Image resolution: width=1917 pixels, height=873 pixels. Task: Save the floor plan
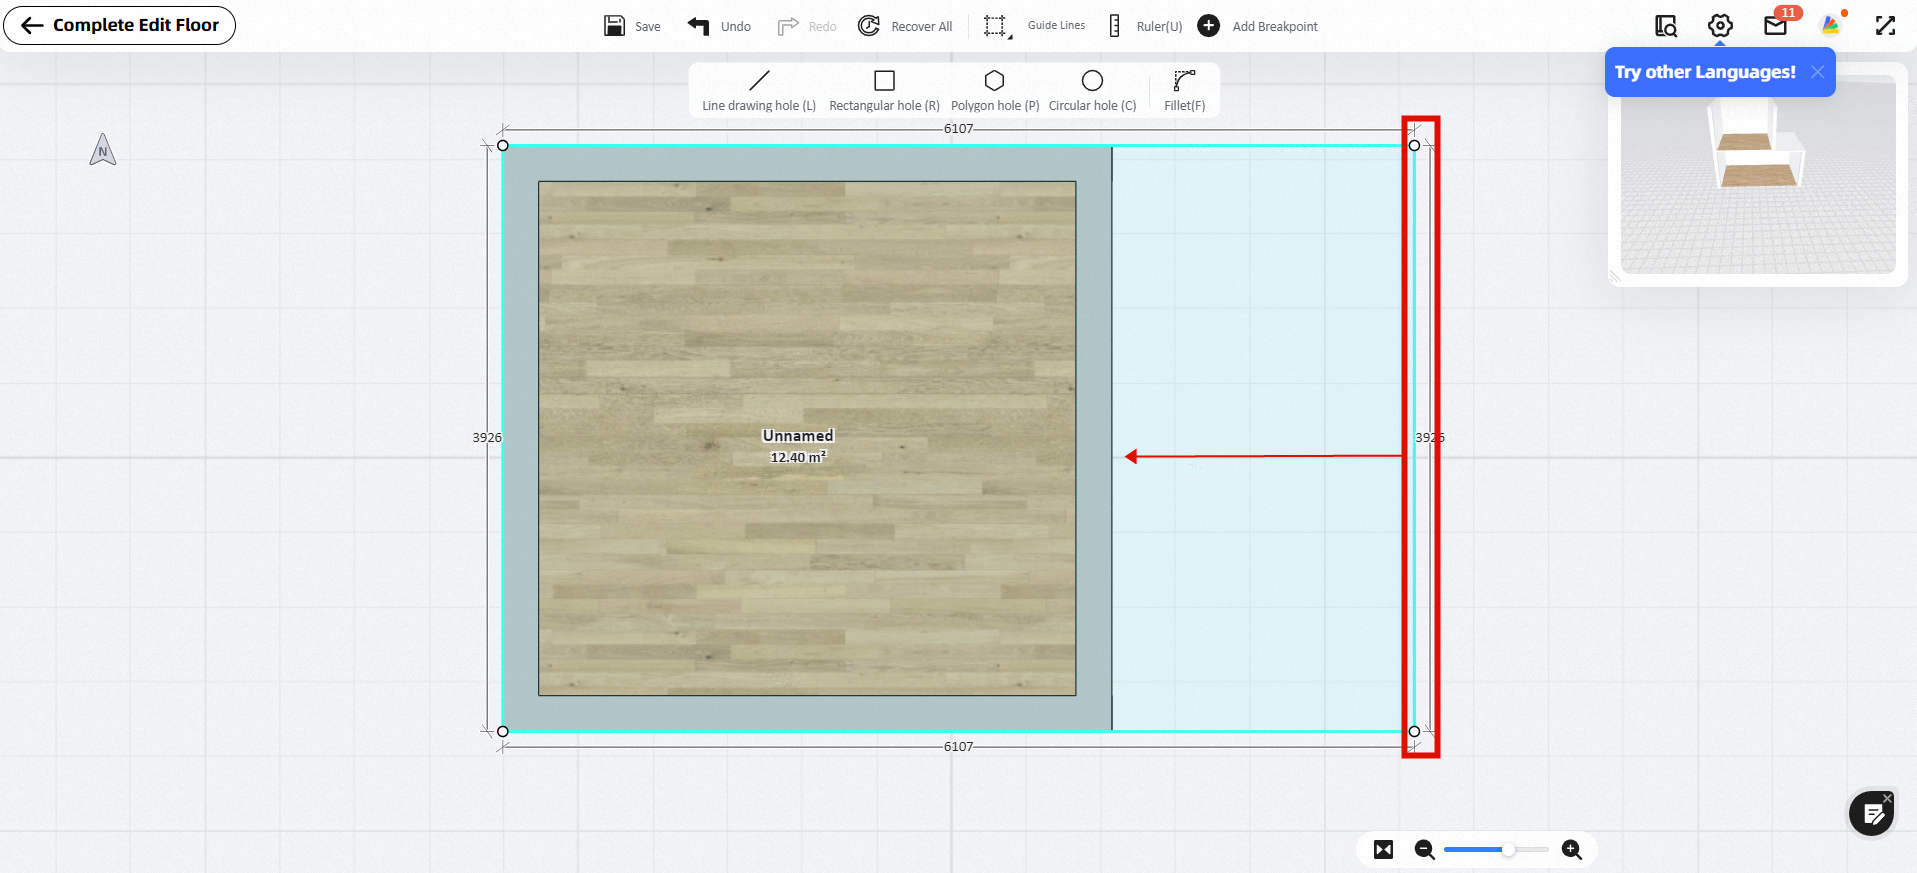[x=632, y=26]
